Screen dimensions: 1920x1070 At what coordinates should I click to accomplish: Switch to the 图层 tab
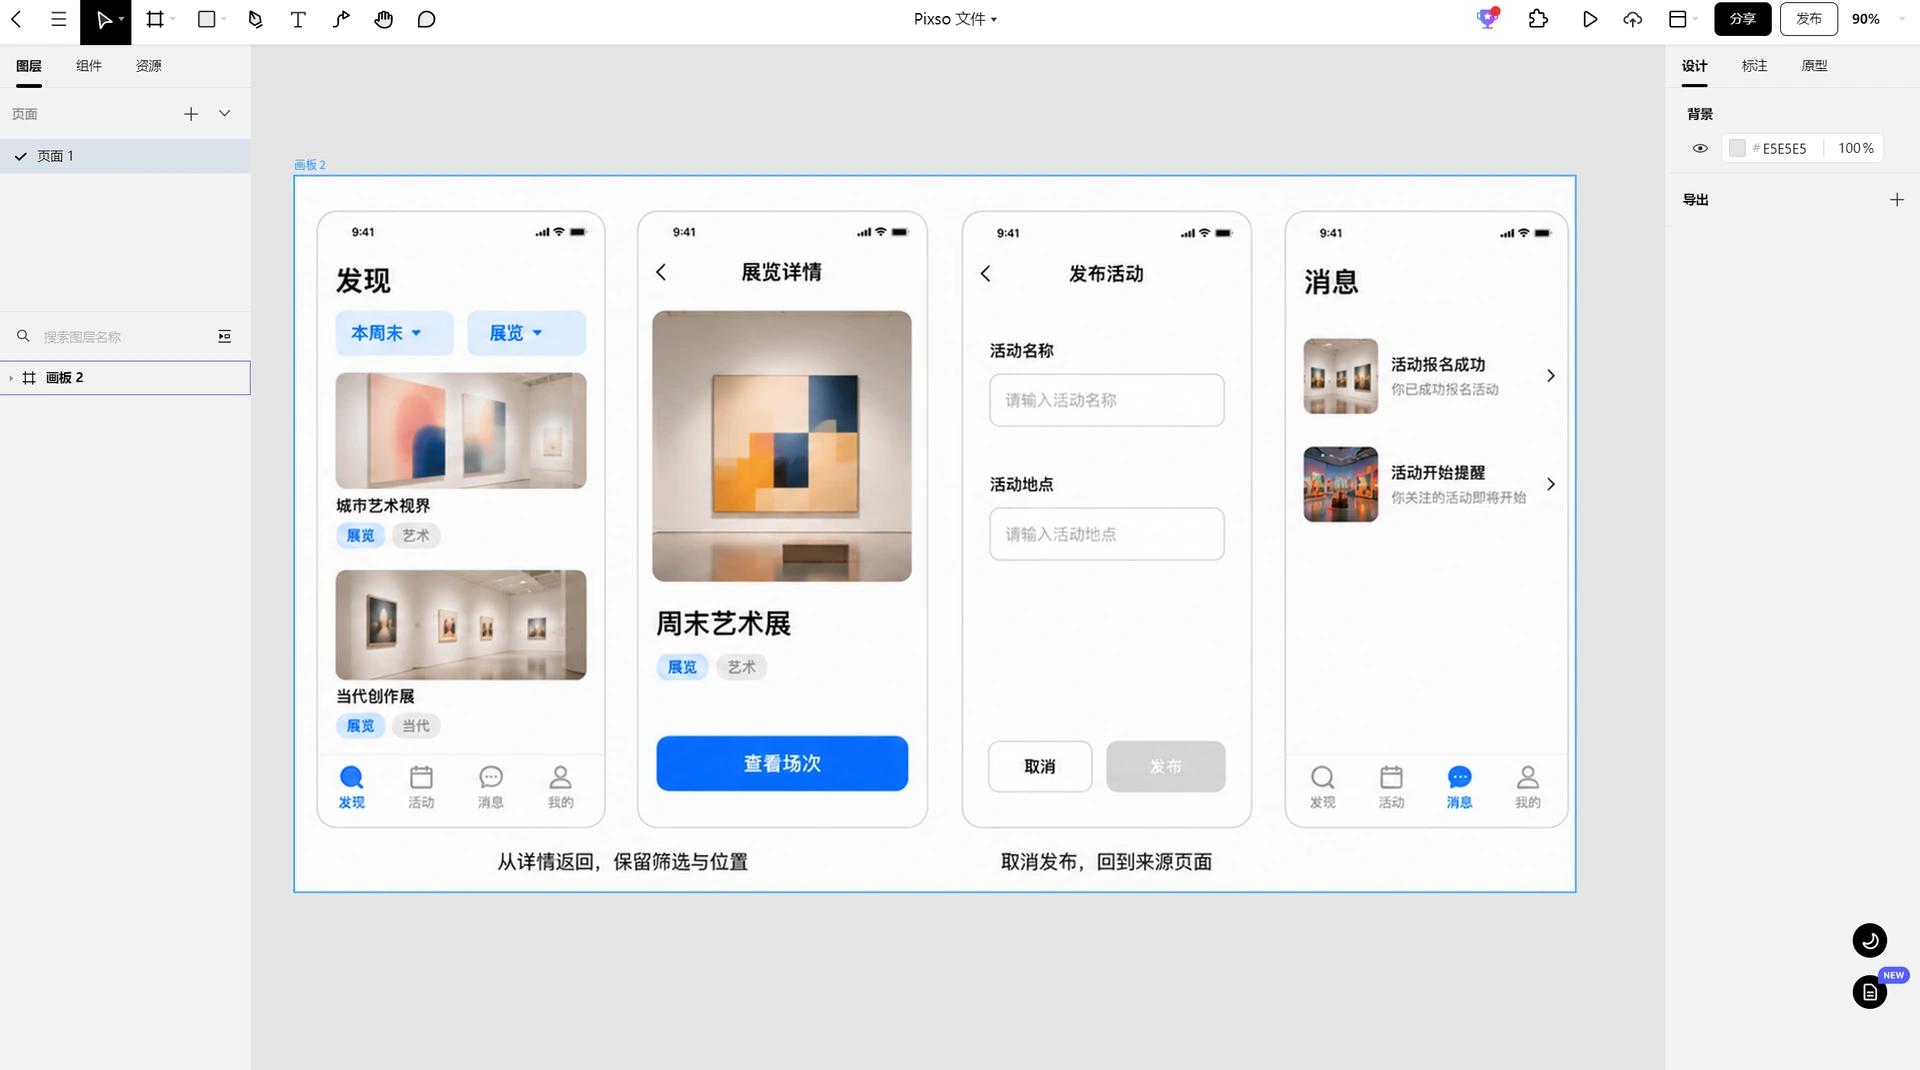[29, 66]
